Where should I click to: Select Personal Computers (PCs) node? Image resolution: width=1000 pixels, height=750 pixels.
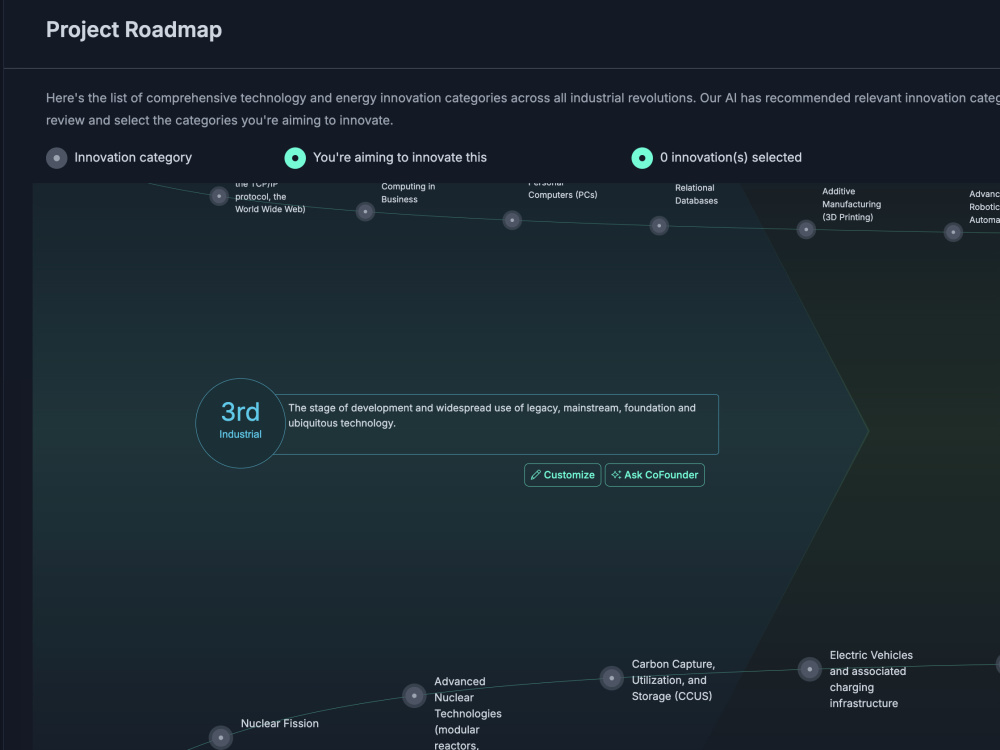pos(512,220)
